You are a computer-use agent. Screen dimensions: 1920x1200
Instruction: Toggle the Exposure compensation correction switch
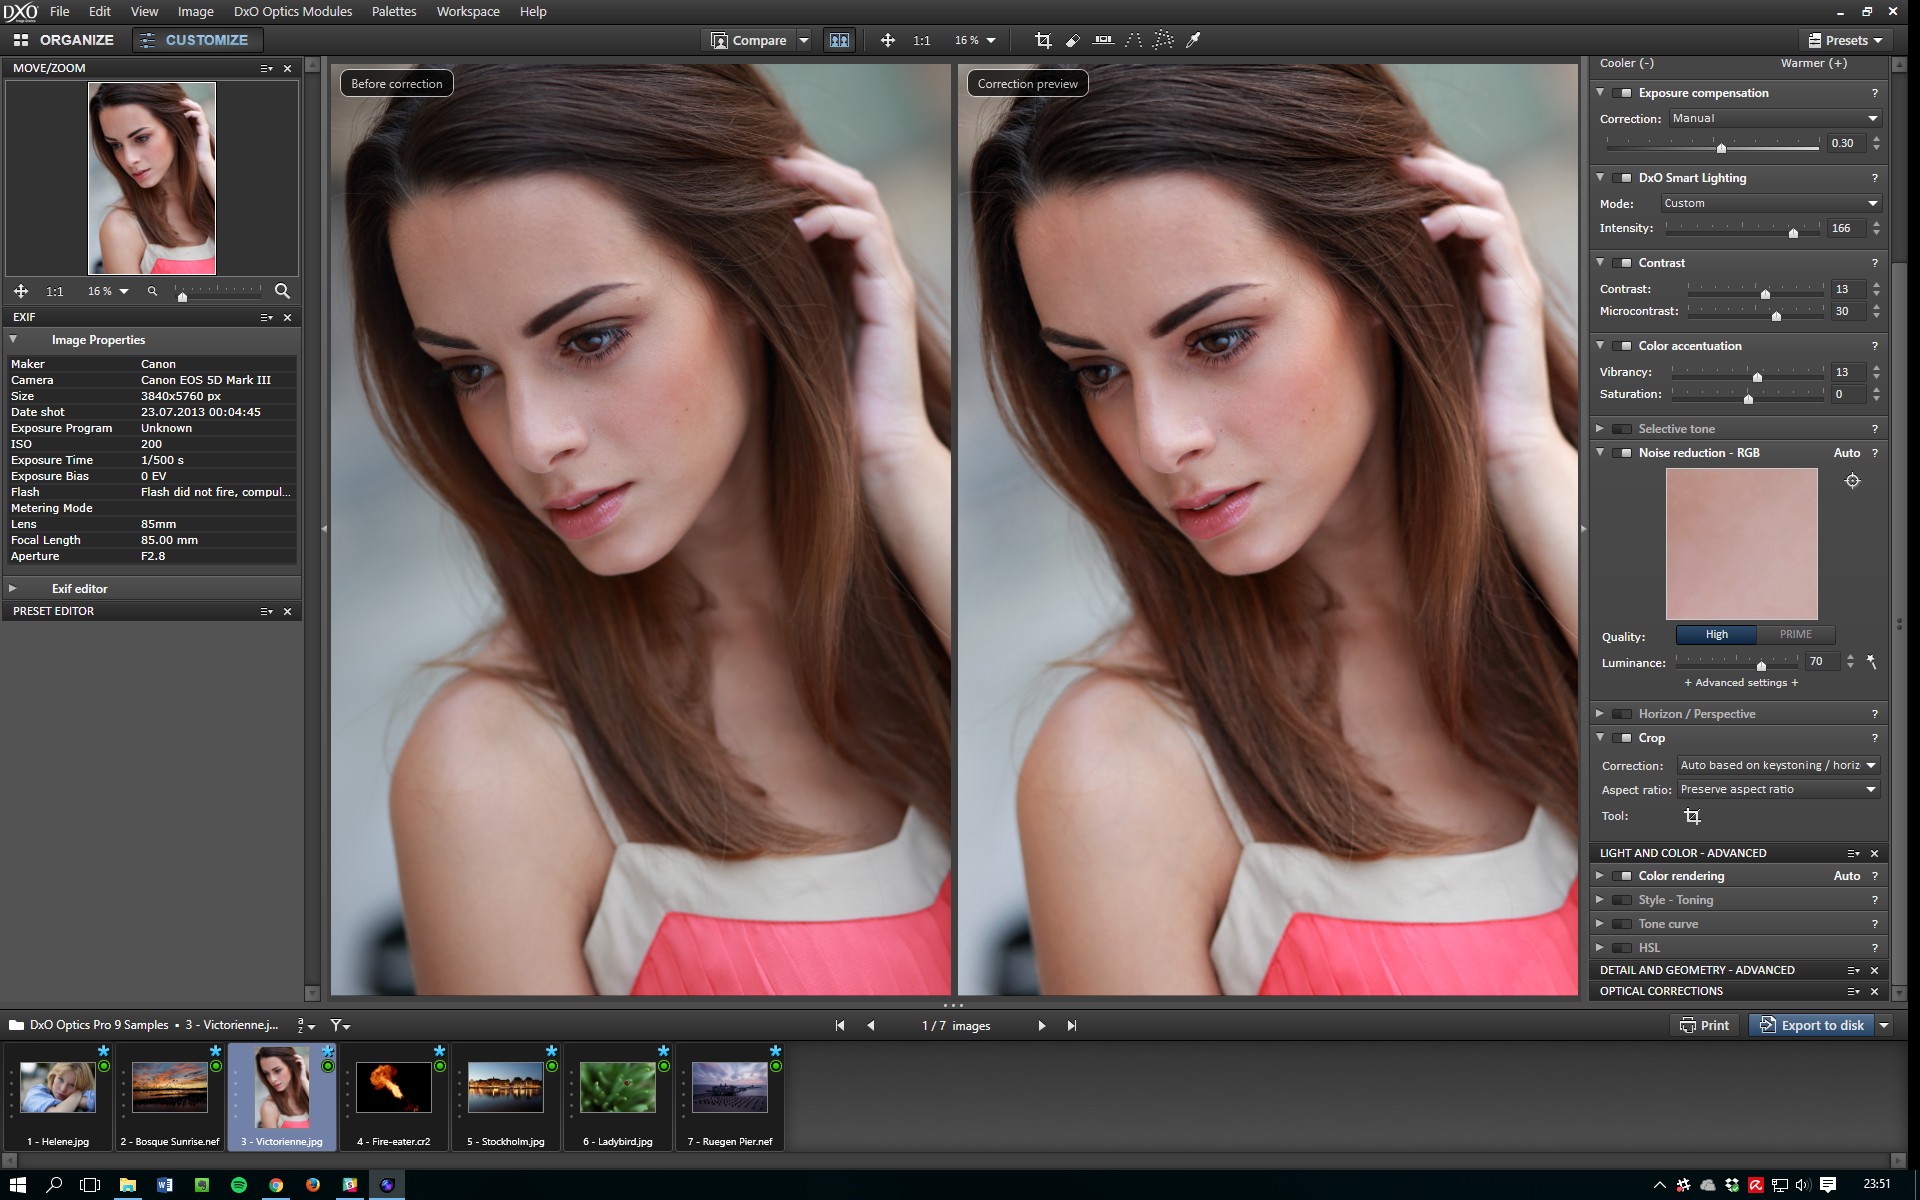click(x=1622, y=93)
